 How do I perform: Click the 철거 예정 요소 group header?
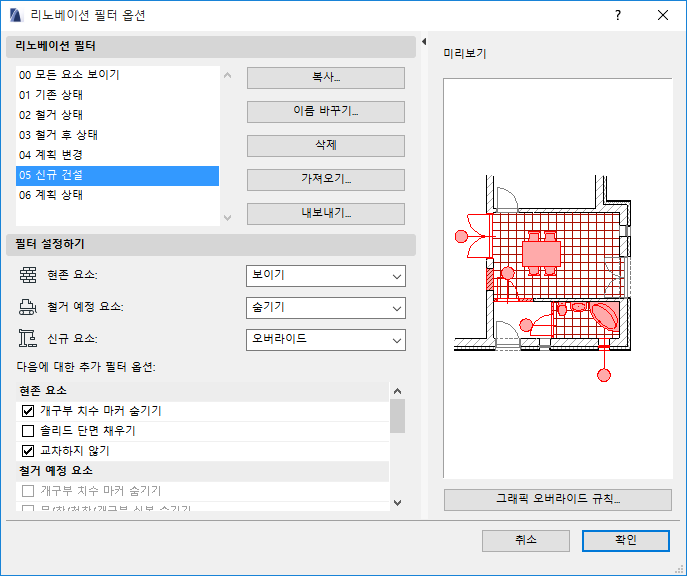pos(202,471)
